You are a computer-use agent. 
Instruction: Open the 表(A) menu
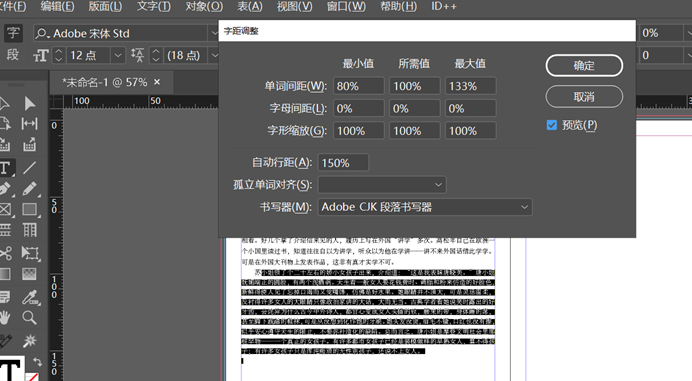pos(250,7)
